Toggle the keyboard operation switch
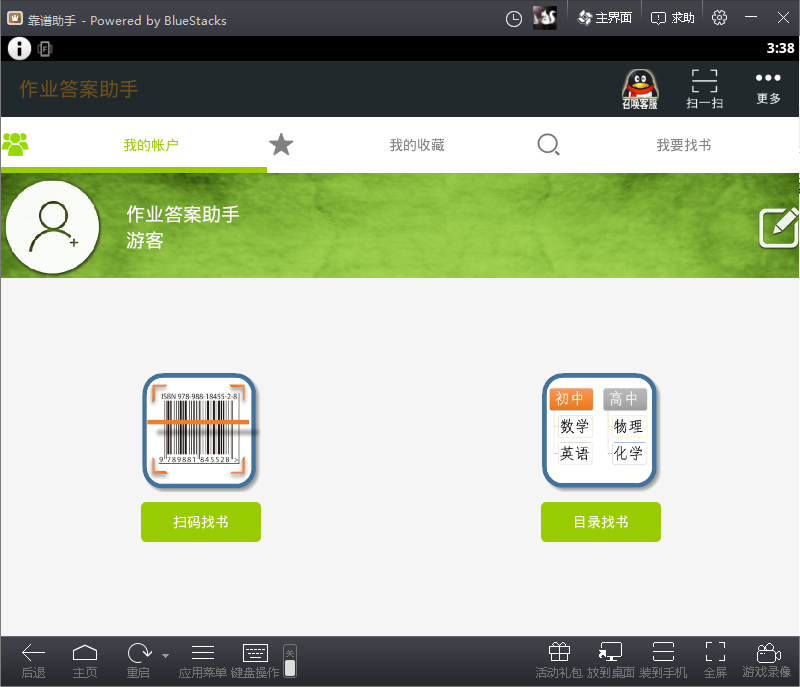Screen dimensions: 800x687 point(290,661)
